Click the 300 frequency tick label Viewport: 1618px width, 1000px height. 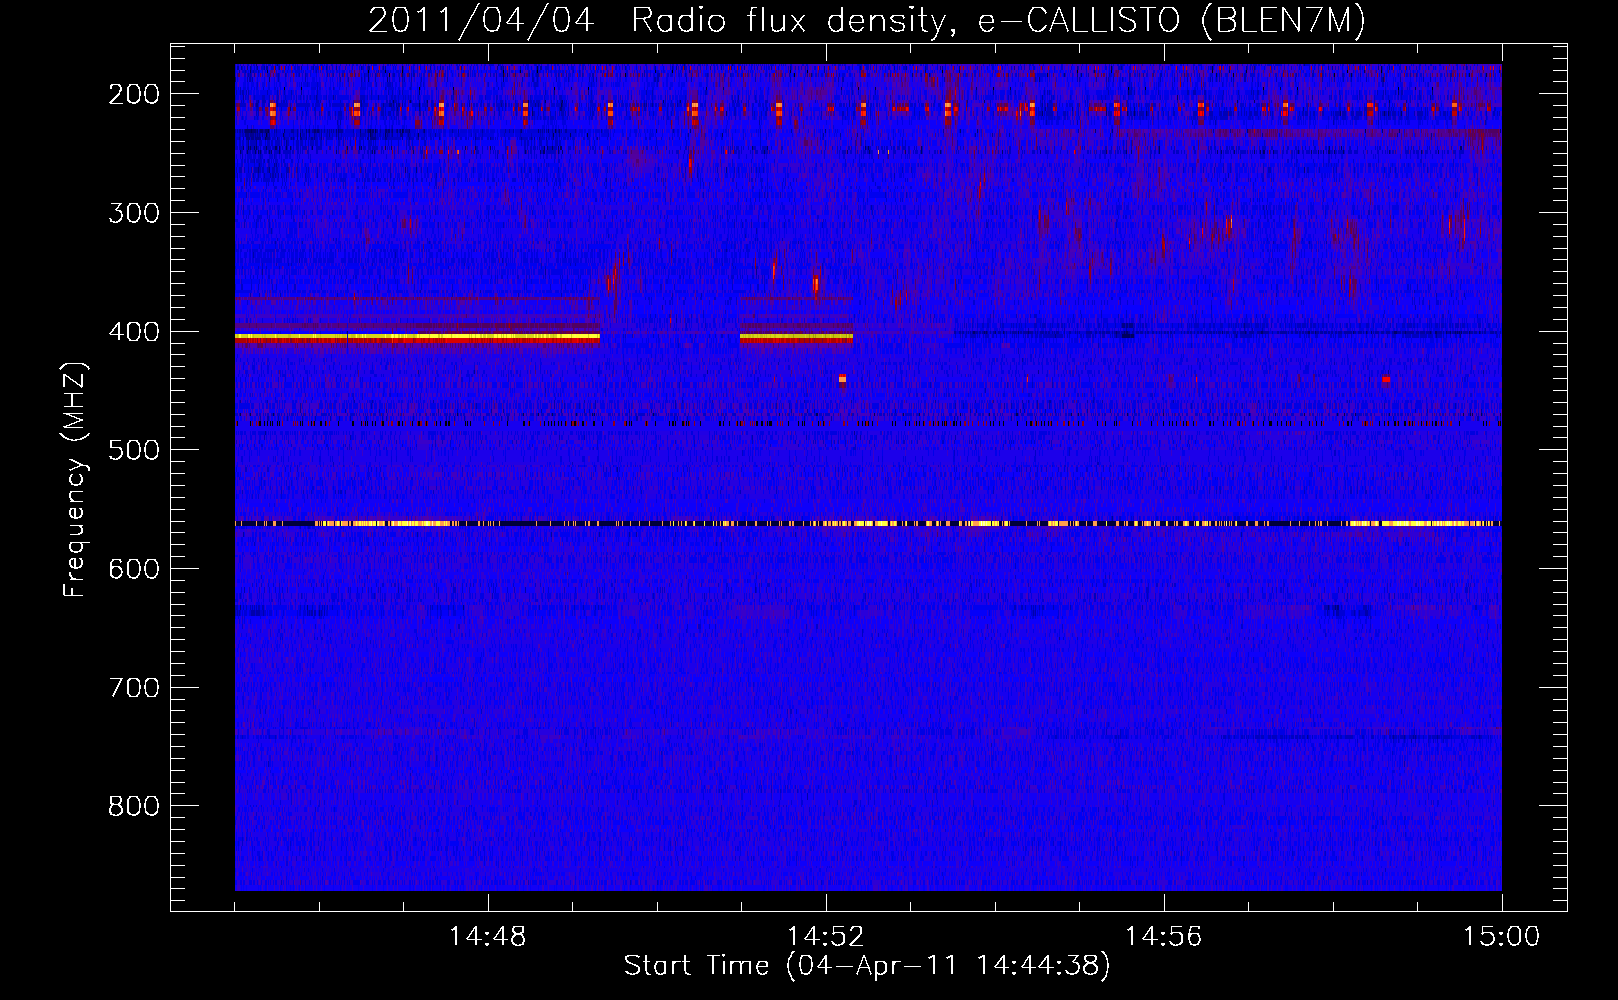point(134,213)
